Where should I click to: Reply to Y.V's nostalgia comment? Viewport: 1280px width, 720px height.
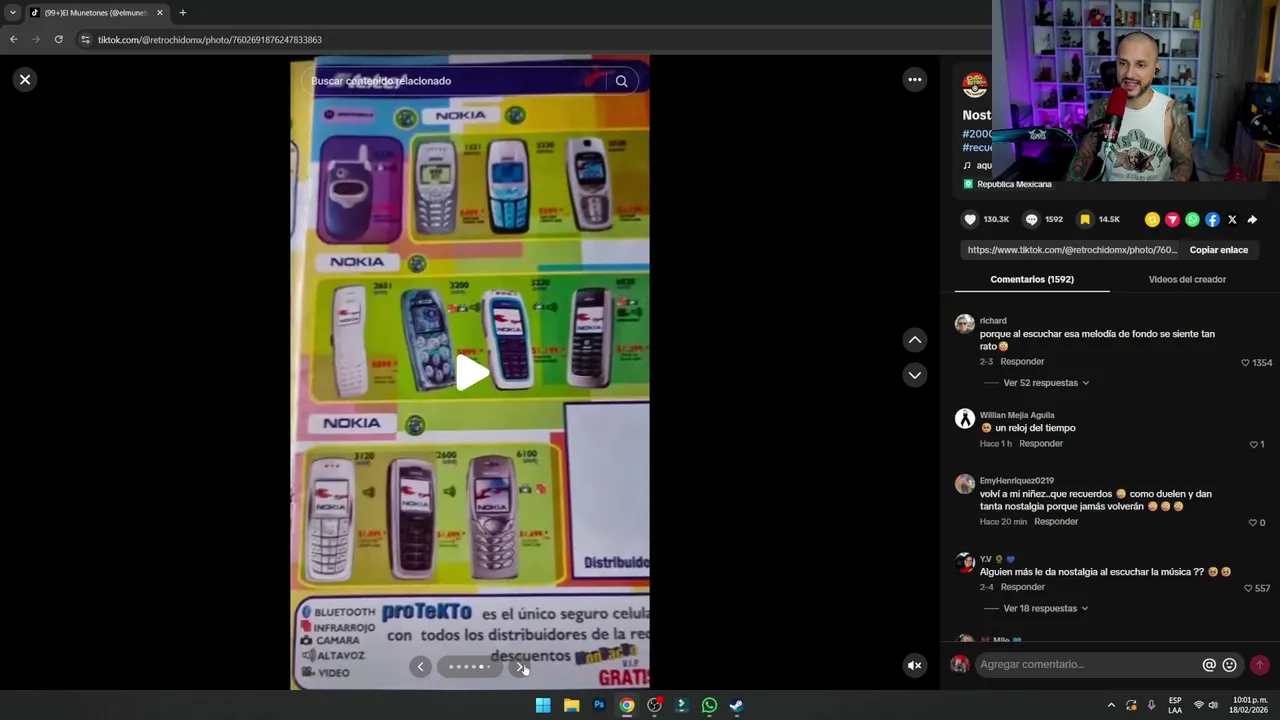(x=1022, y=587)
